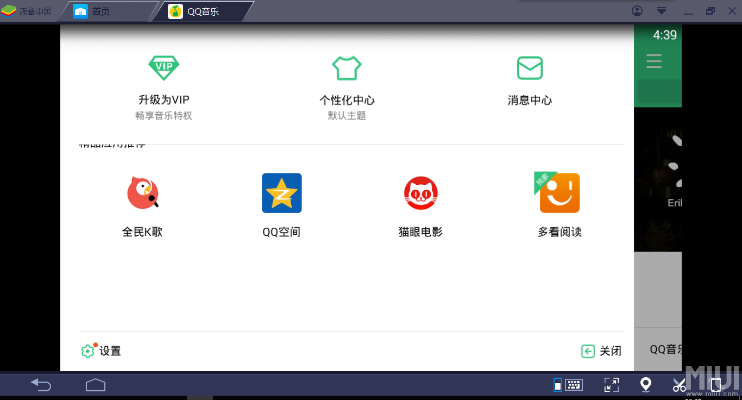Click the 消息中心 label
742x400 pixels.
point(530,100)
